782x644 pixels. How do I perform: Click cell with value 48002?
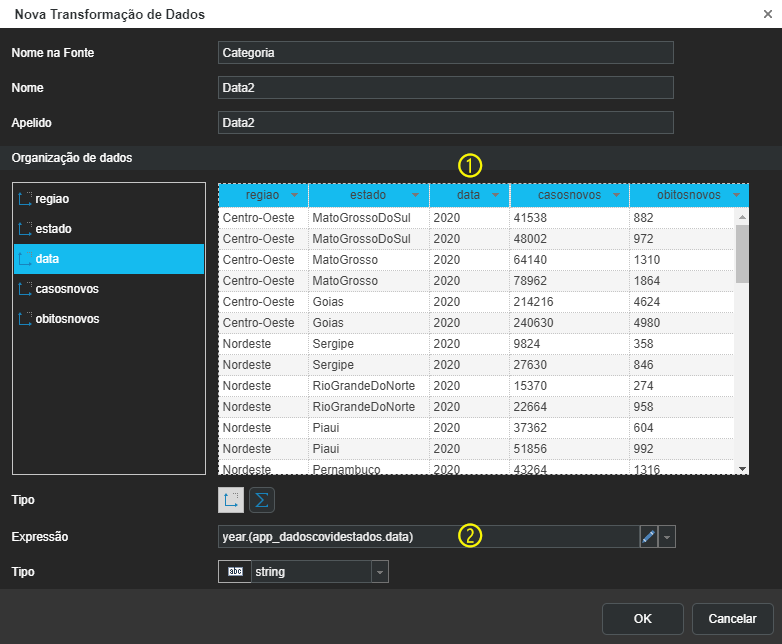[x=570, y=239]
